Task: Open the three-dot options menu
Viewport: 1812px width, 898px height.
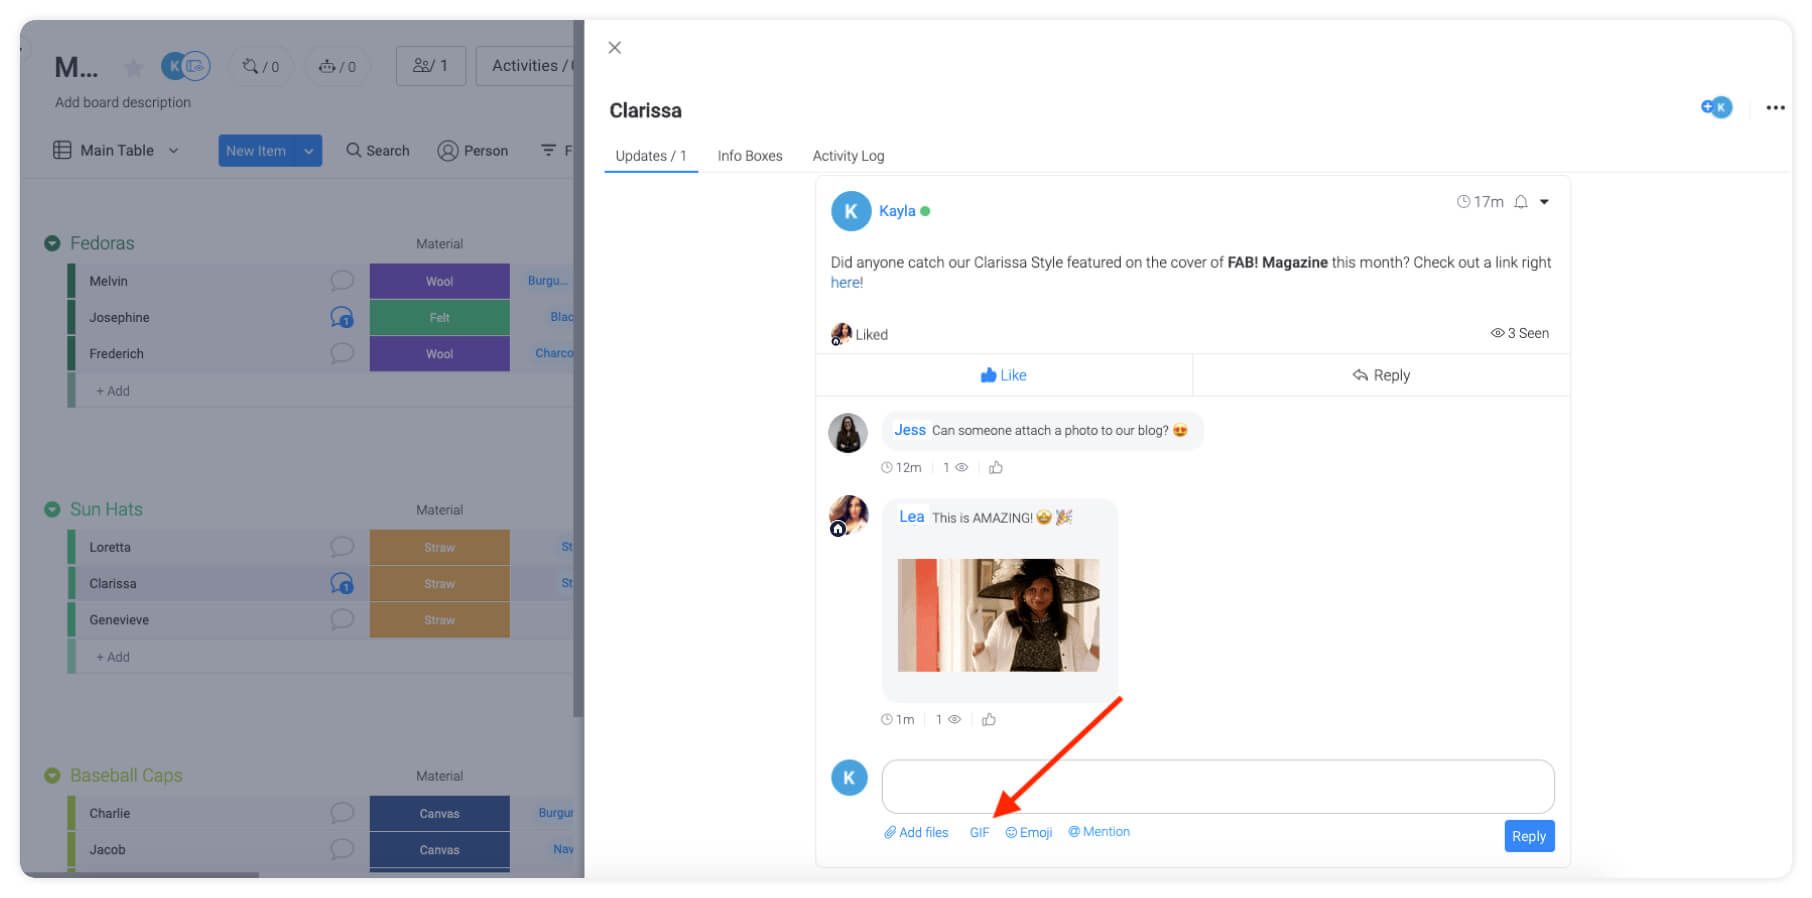Action: [1775, 108]
